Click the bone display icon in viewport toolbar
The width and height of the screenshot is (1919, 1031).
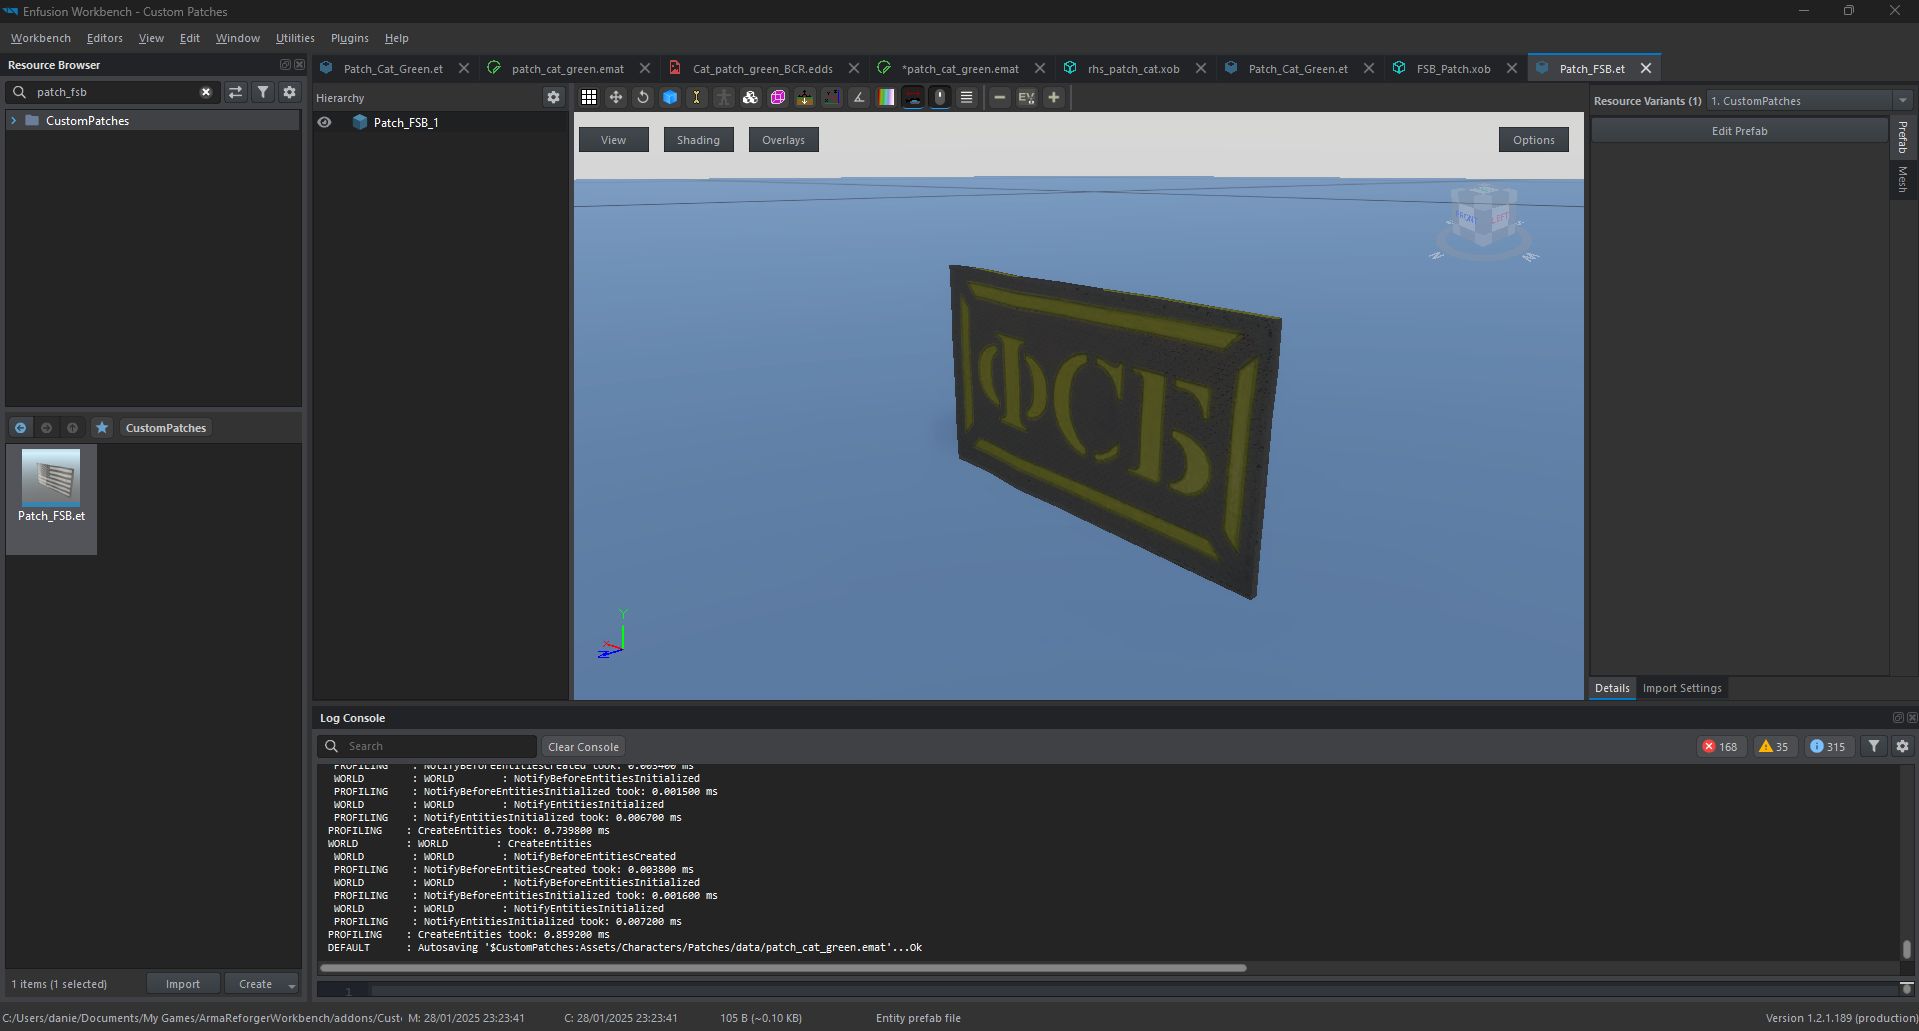(x=696, y=97)
